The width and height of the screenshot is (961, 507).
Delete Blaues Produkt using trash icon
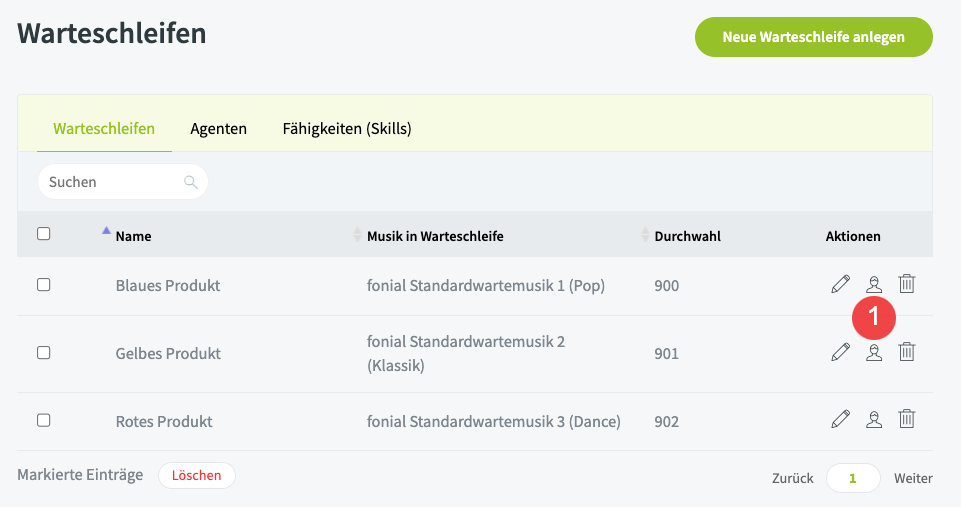[x=907, y=284]
